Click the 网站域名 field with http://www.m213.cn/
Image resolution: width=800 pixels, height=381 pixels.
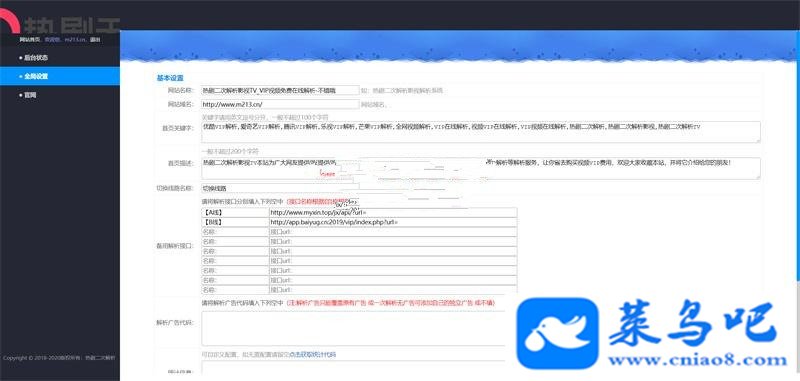click(x=280, y=104)
